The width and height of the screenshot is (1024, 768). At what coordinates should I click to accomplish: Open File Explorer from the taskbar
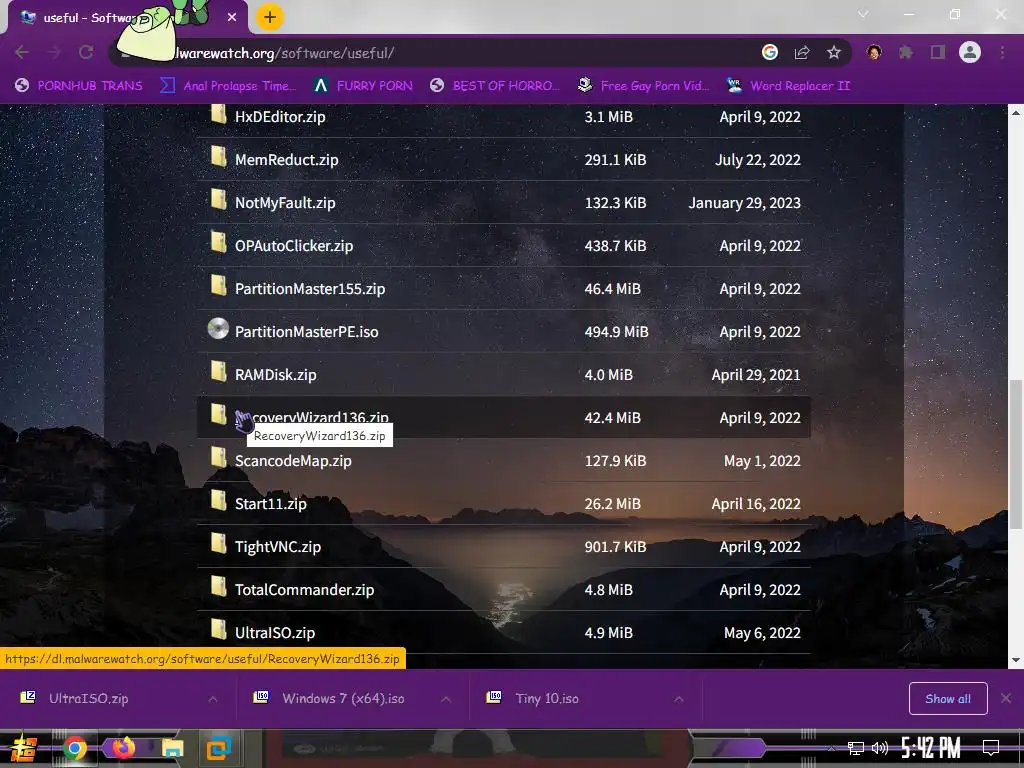(172, 748)
